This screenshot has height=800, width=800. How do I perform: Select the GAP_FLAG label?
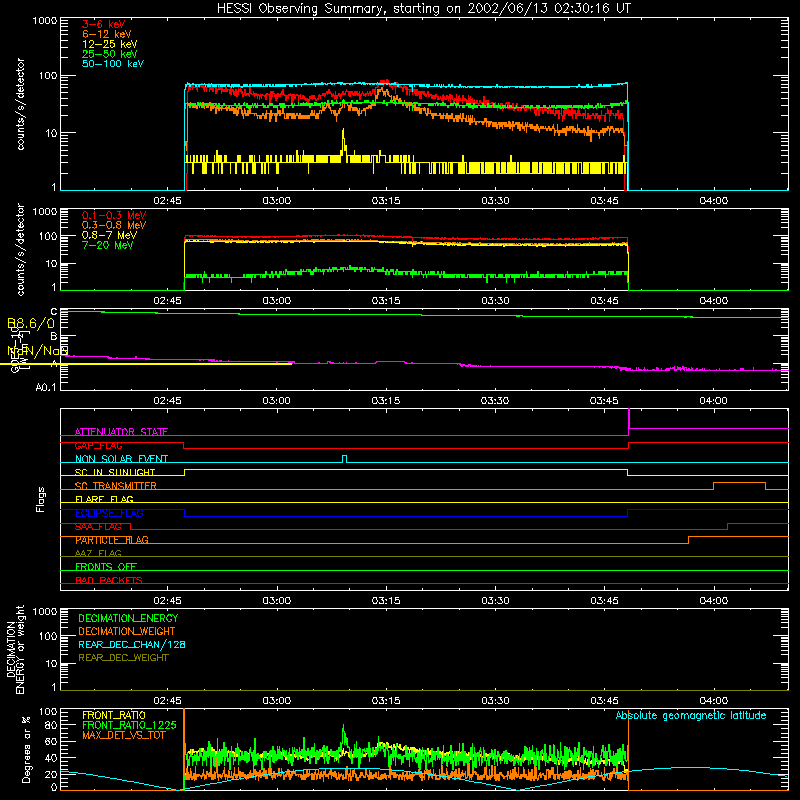[98, 445]
